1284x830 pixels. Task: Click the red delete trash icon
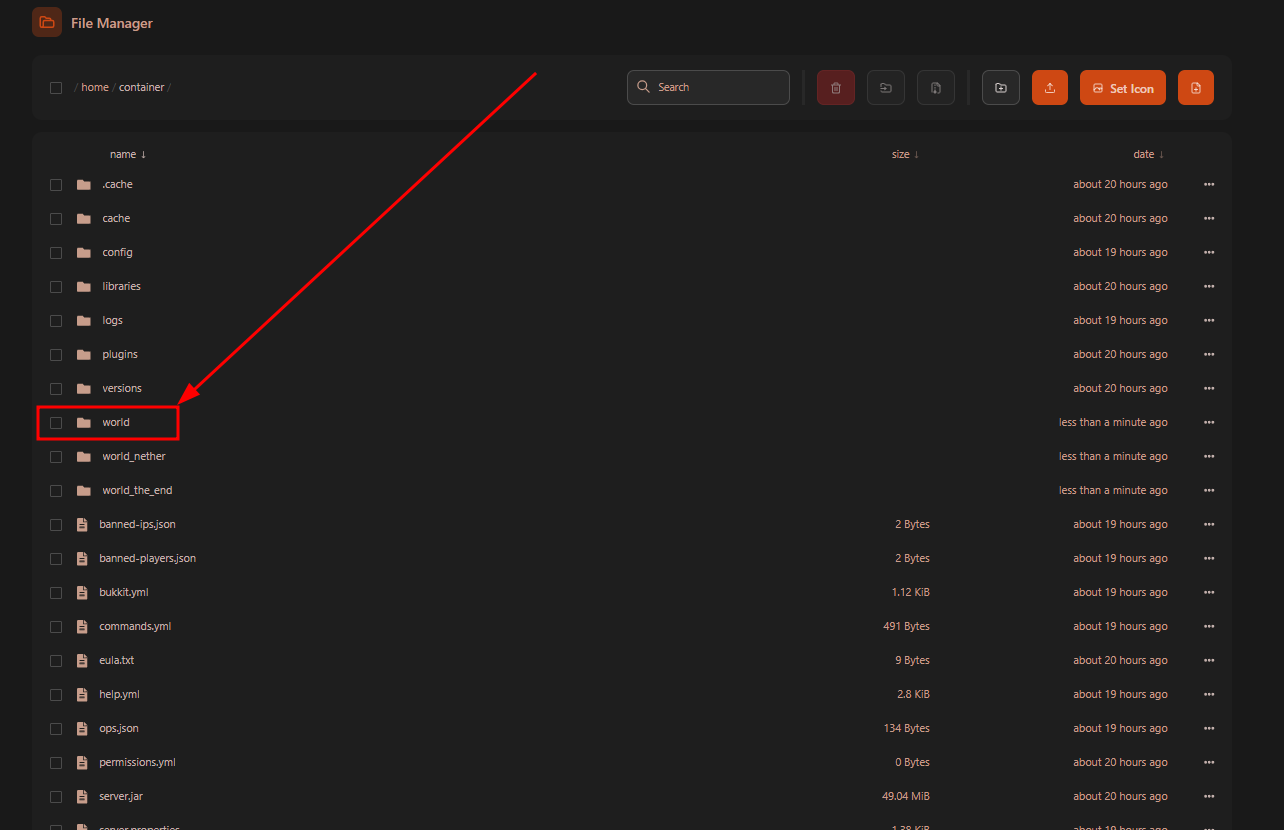[836, 88]
